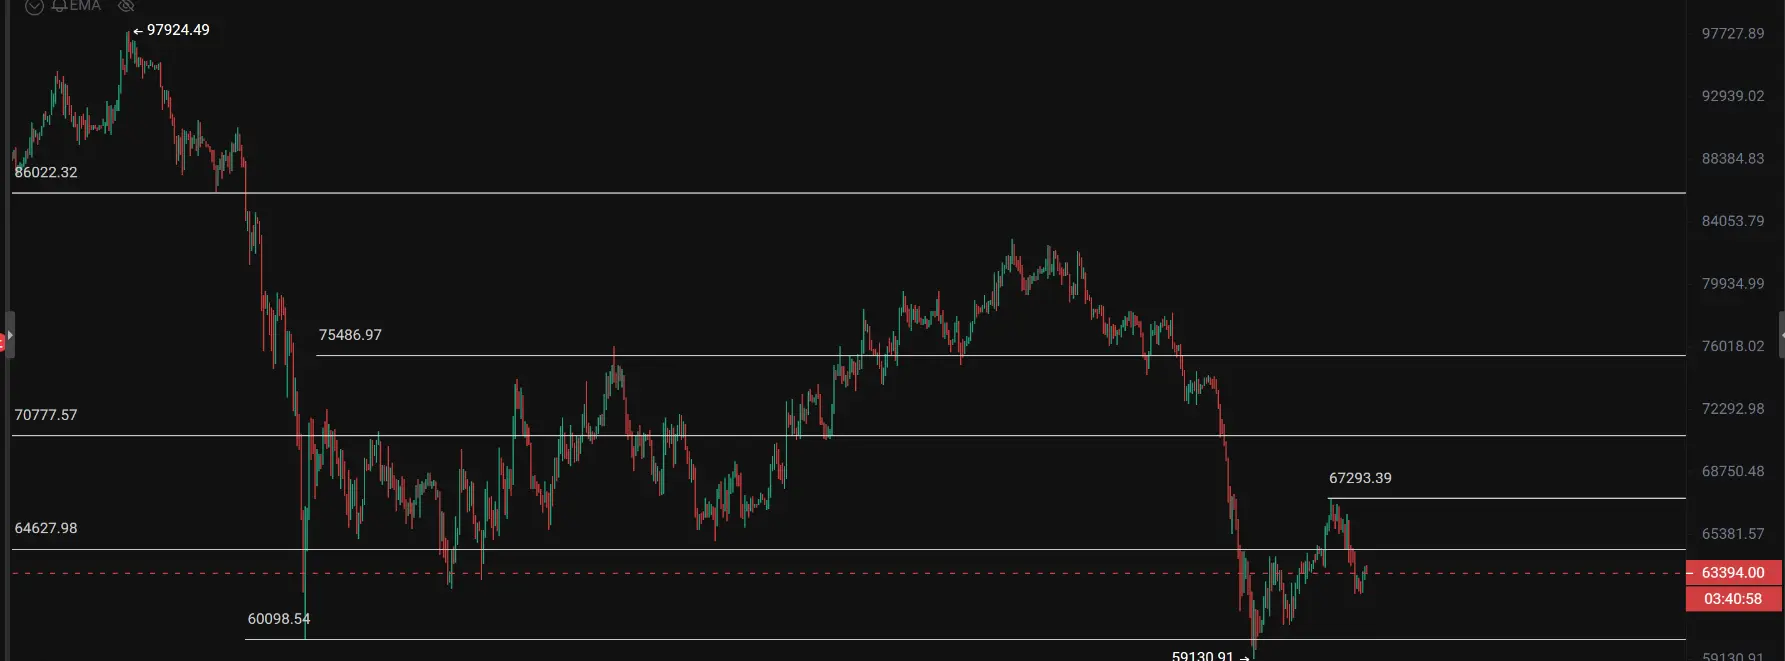Viewport: 1785px width, 661px height.
Task: Click axis price 76018.02
Action: tap(1733, 346)
